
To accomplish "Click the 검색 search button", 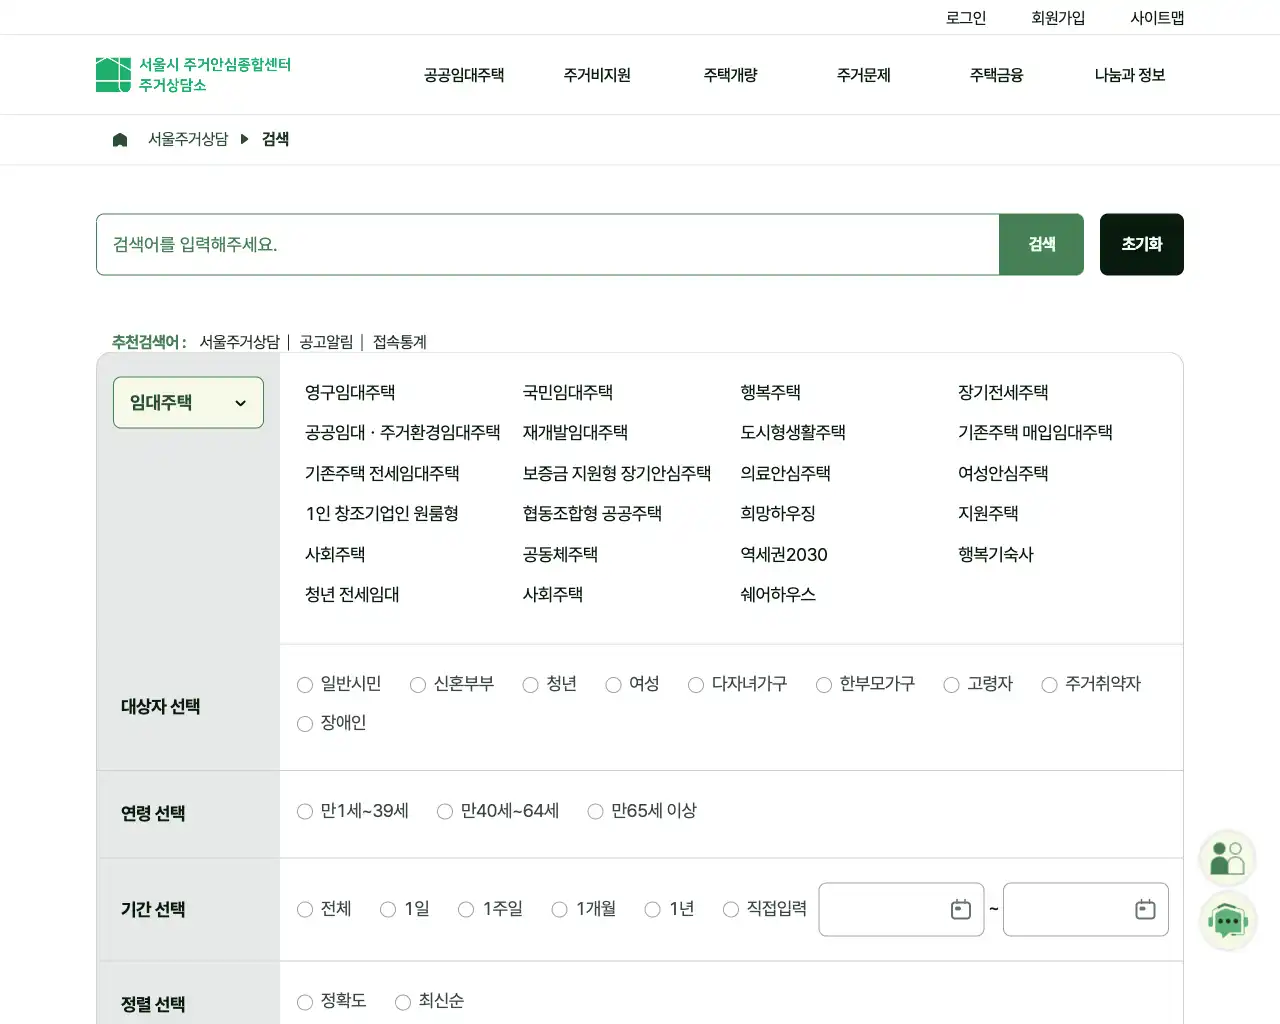I will point(1041,244).
